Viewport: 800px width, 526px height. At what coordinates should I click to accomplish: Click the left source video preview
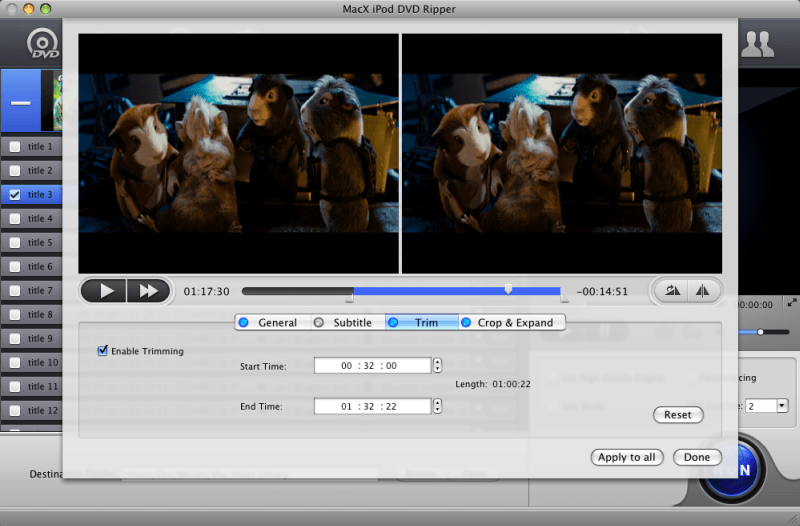coord(239,154)
